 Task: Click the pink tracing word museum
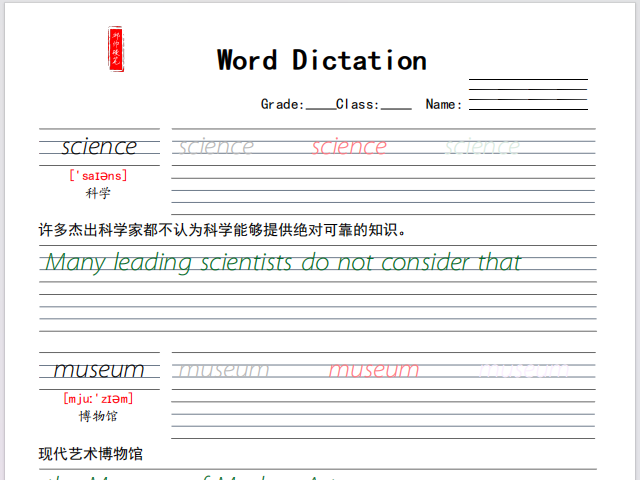pos(374,370)
